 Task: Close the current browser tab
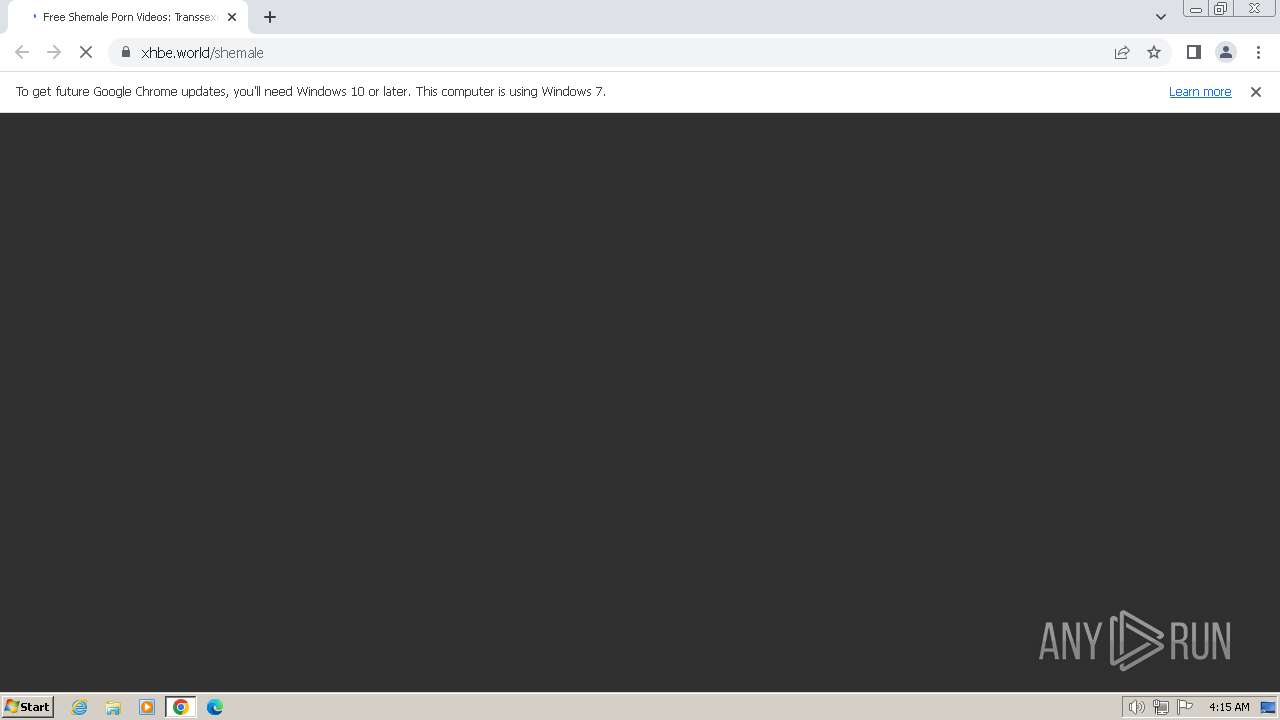point(232,17)
